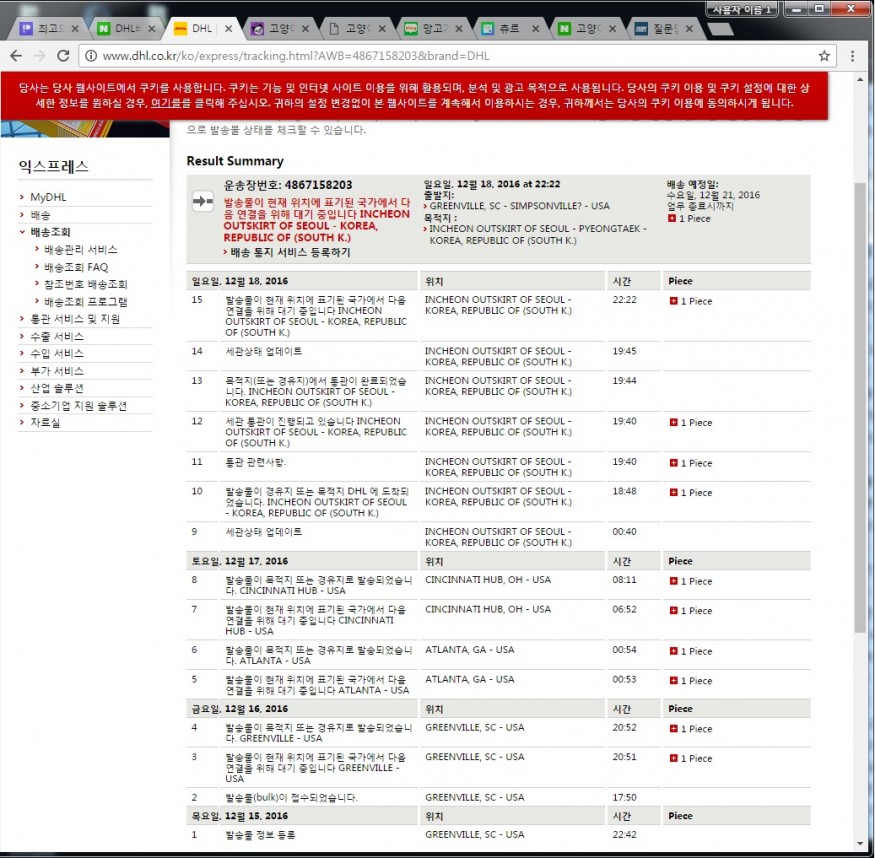This screenshot has height=858, width=875.
Task: Expand 부가 서비스 sidebar menu
Action: click(57, 371)
